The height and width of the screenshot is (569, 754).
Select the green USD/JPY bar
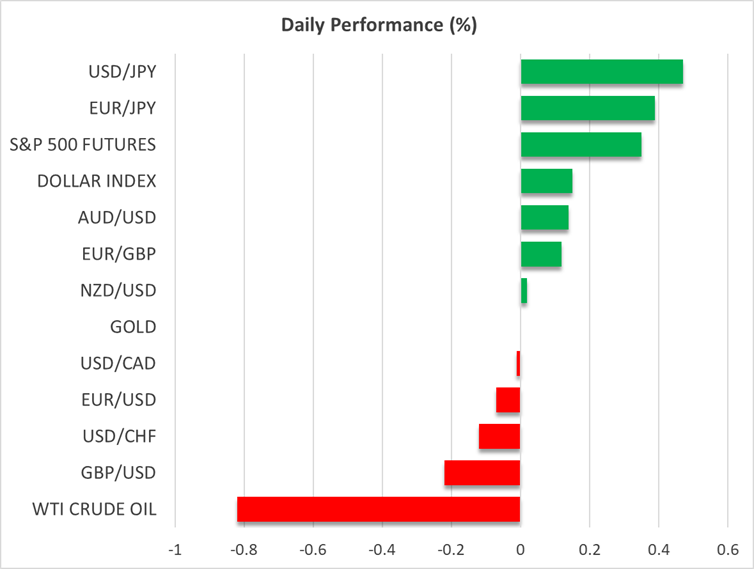(x=601, y=72)
